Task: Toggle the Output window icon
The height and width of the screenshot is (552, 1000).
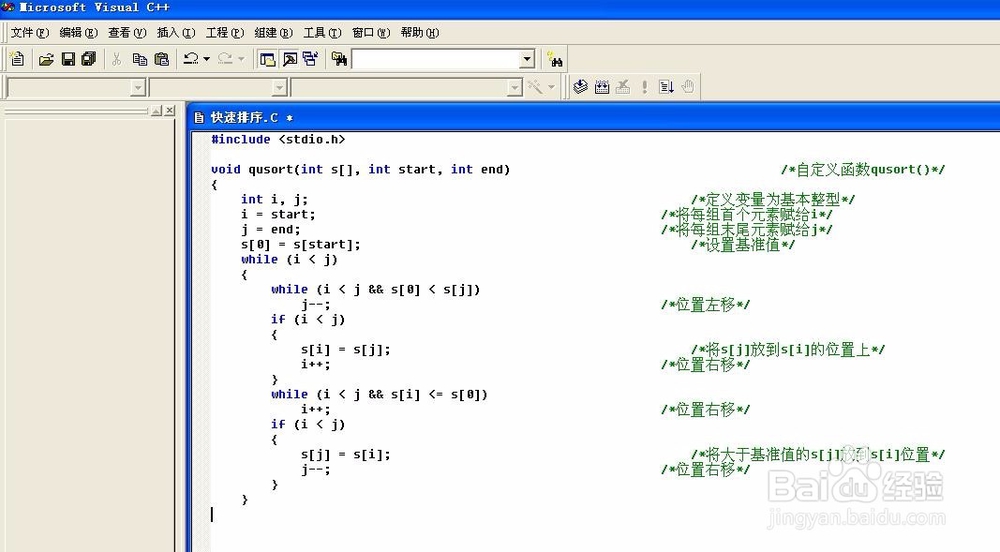Action: coord(290,59)
